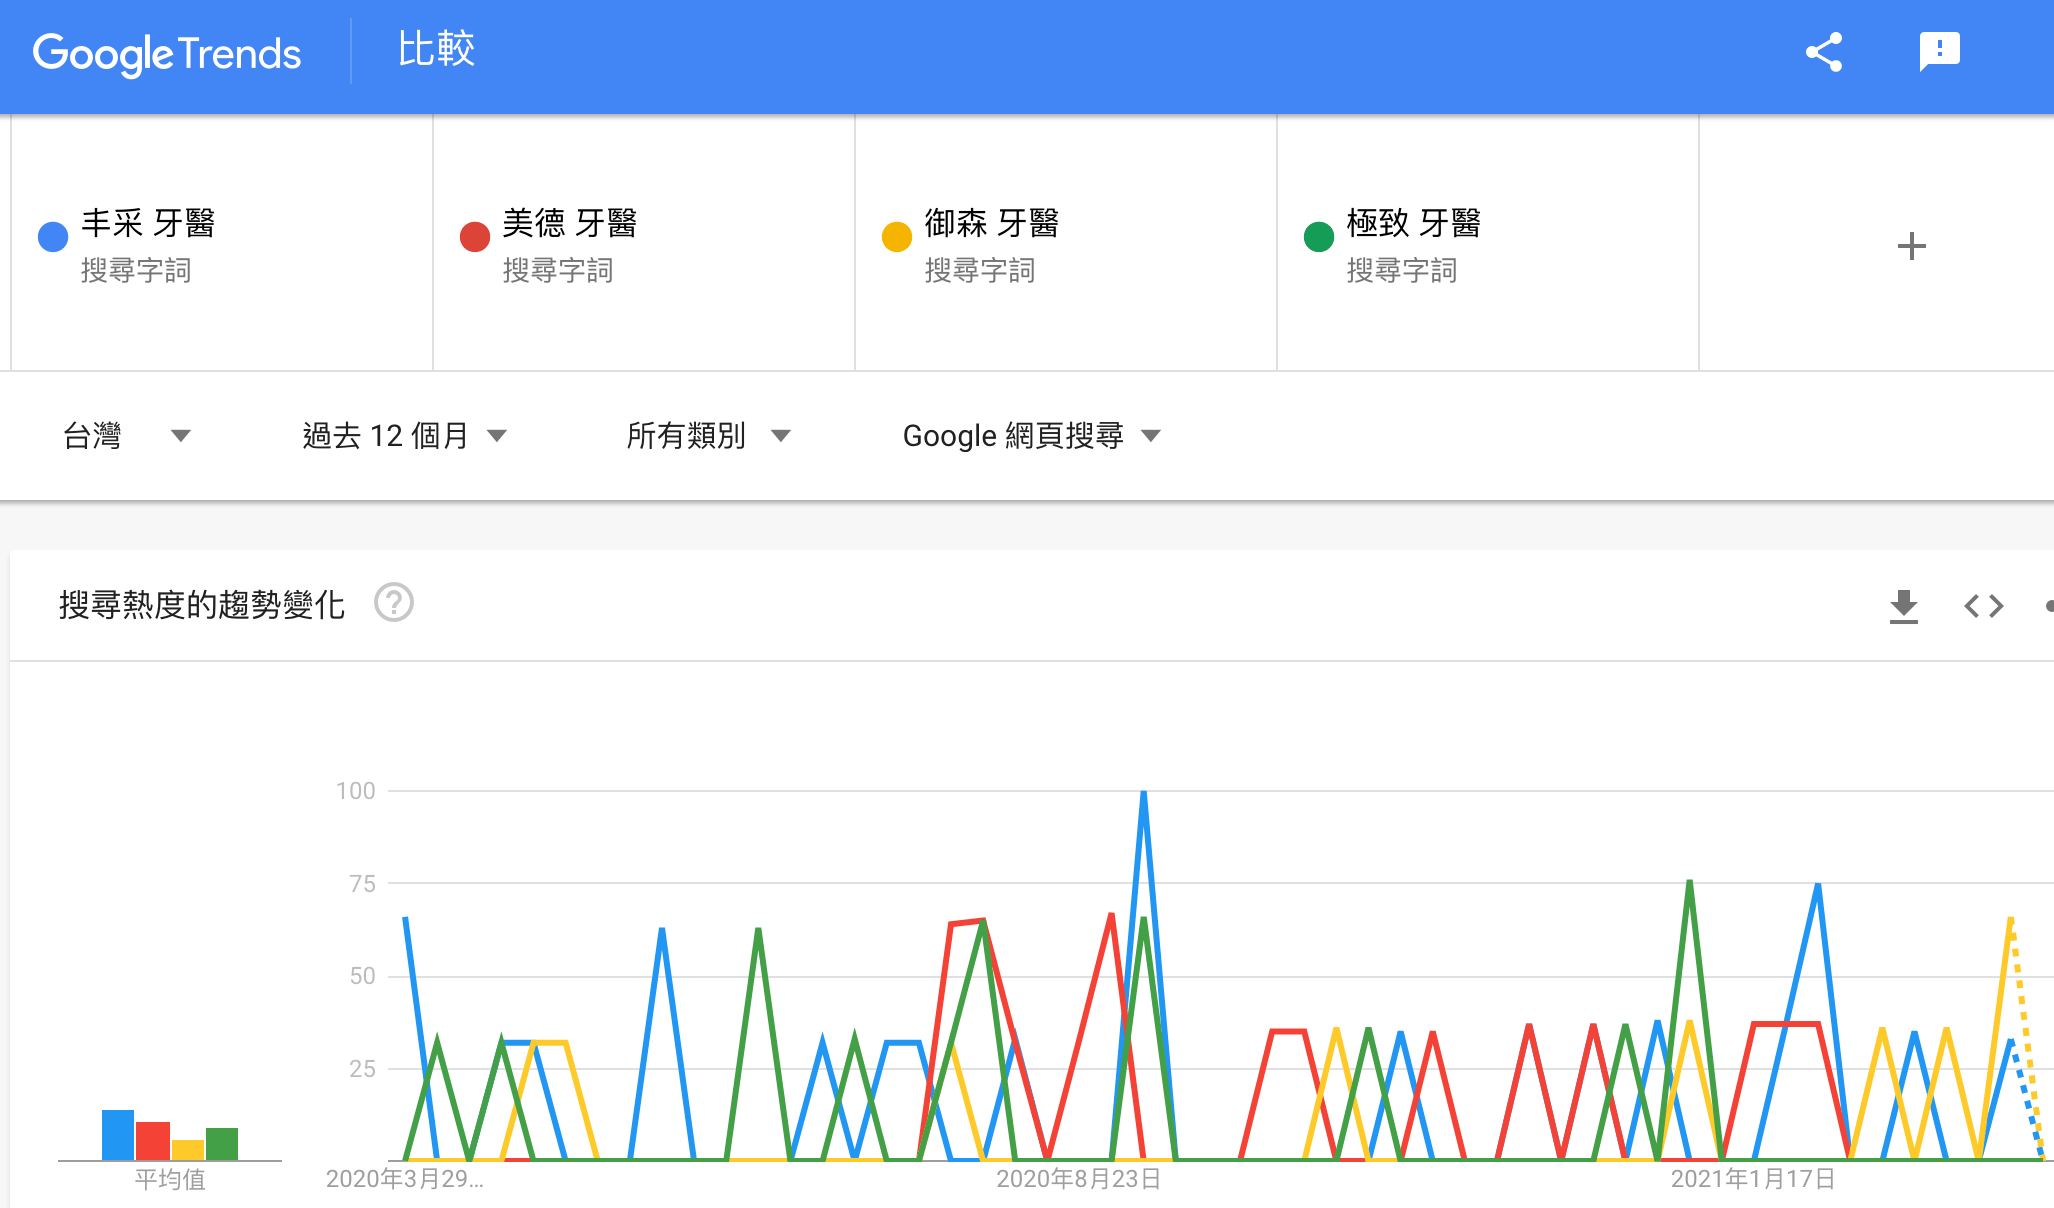Click the 比較 header title
The width and height of the screenshot is (2054, 1208).
coord(436,49)
